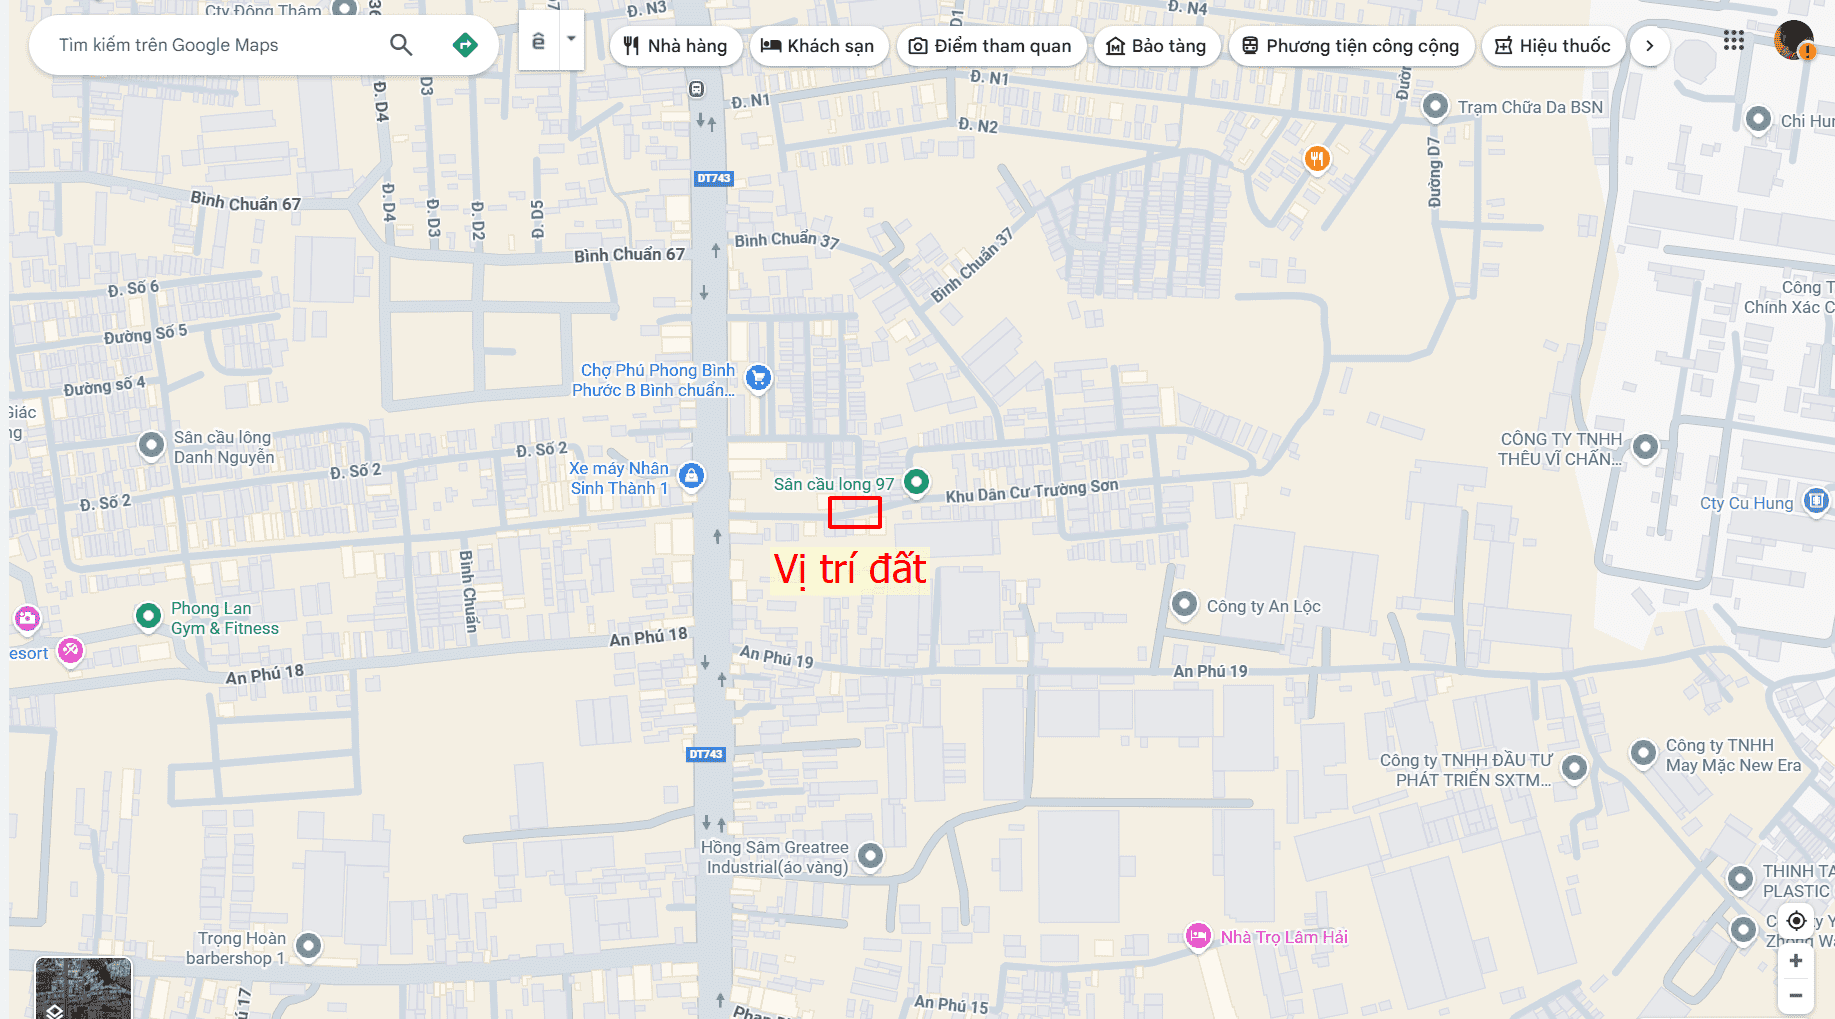This screenshot has height=1019, width=1835.
Task: Click the Chợ Phú Phong shopping cart pin
Action: click(x=759, y=379)
